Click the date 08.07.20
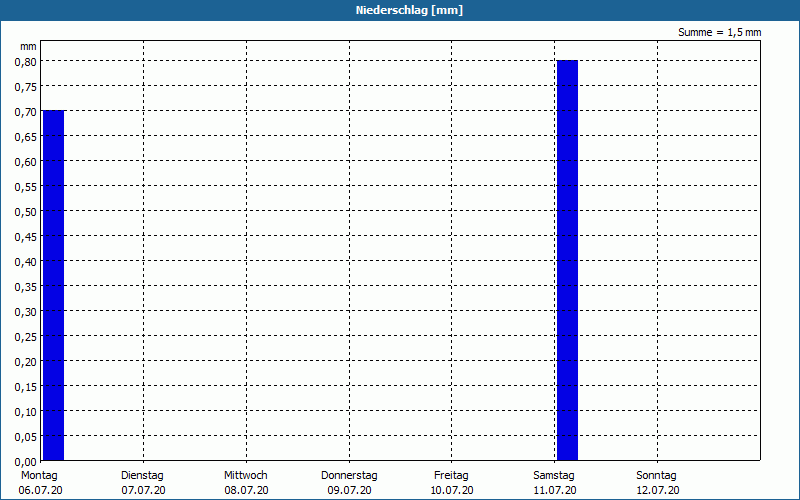The width and height of the screenshot is (800, 500). click(246, 490)
